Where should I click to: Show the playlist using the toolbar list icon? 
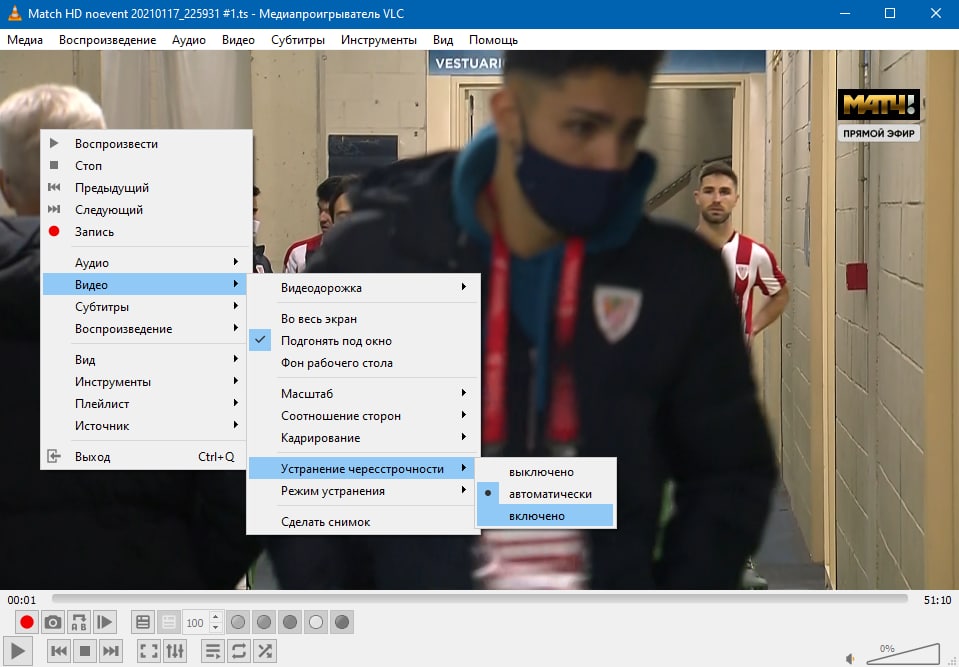[212, 650]
